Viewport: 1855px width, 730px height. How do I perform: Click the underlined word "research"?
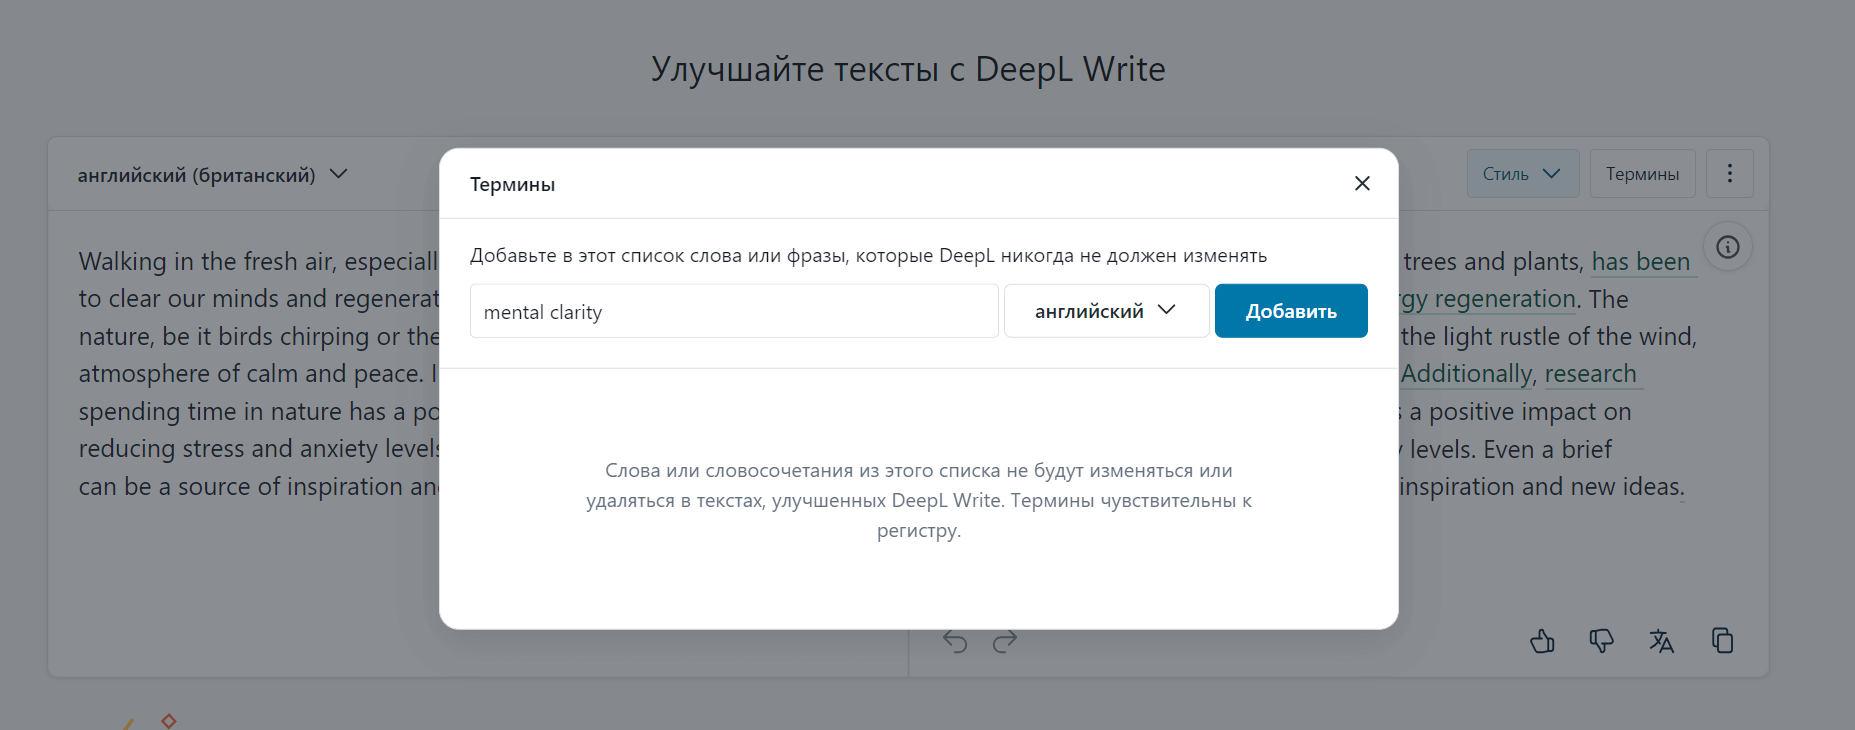tap(1590, 374)
